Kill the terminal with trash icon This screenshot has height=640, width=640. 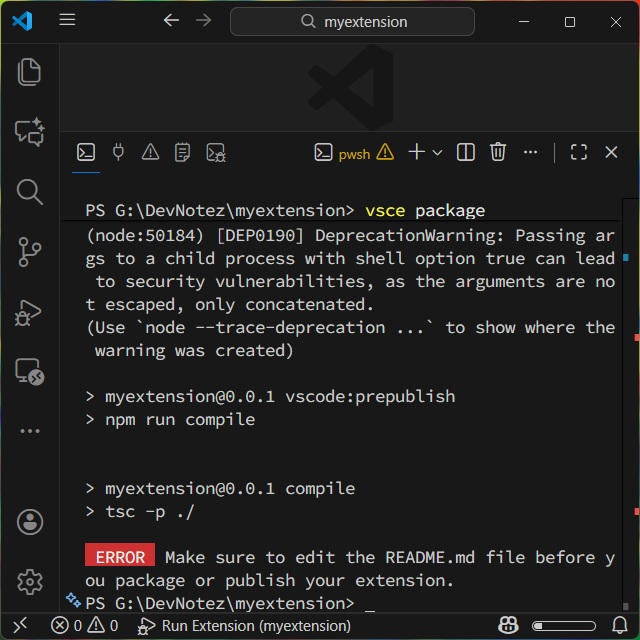(498, 152)
